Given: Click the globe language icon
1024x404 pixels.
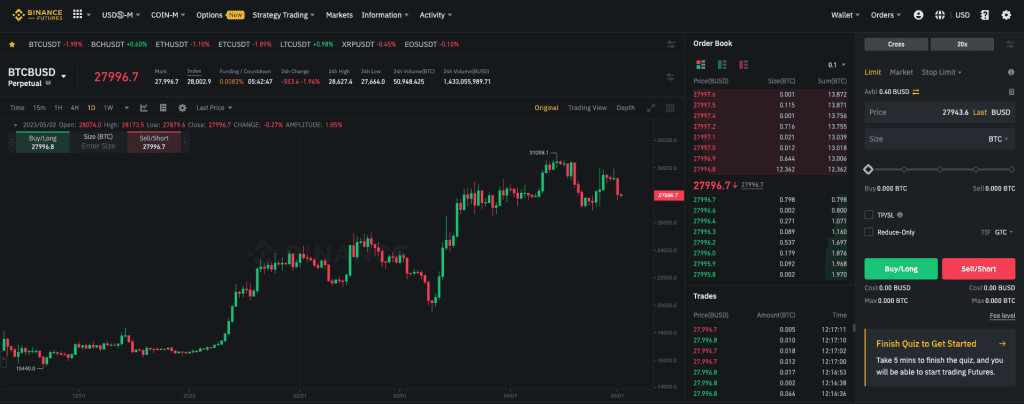Looking at the screenshot, I should tap(940, 14).
